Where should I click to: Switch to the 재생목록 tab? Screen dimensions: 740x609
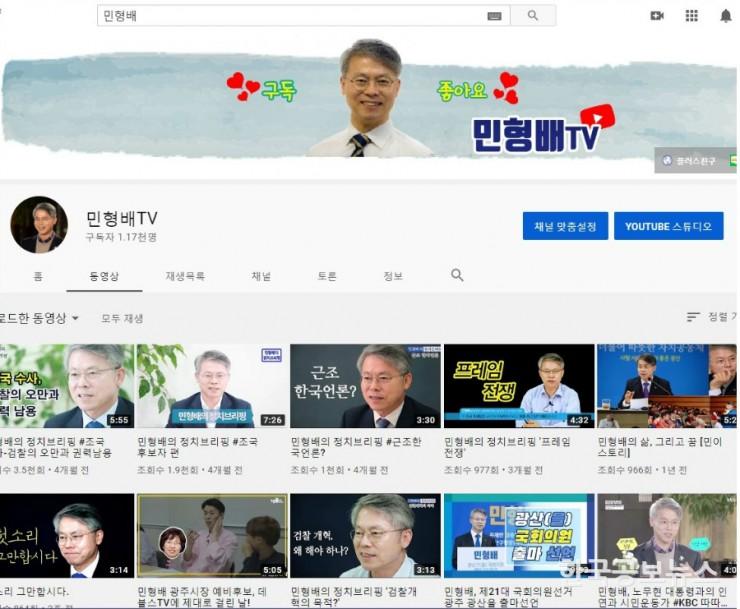pos(185,276)
